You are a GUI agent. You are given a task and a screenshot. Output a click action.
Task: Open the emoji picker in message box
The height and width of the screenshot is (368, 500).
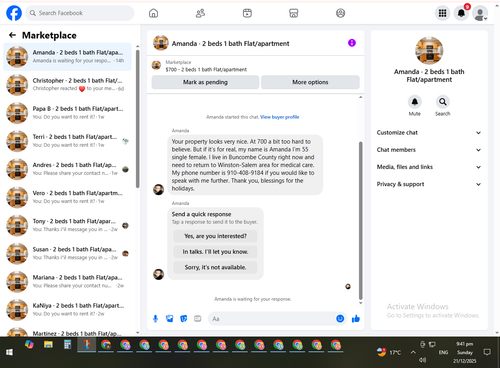click(340, 319)
